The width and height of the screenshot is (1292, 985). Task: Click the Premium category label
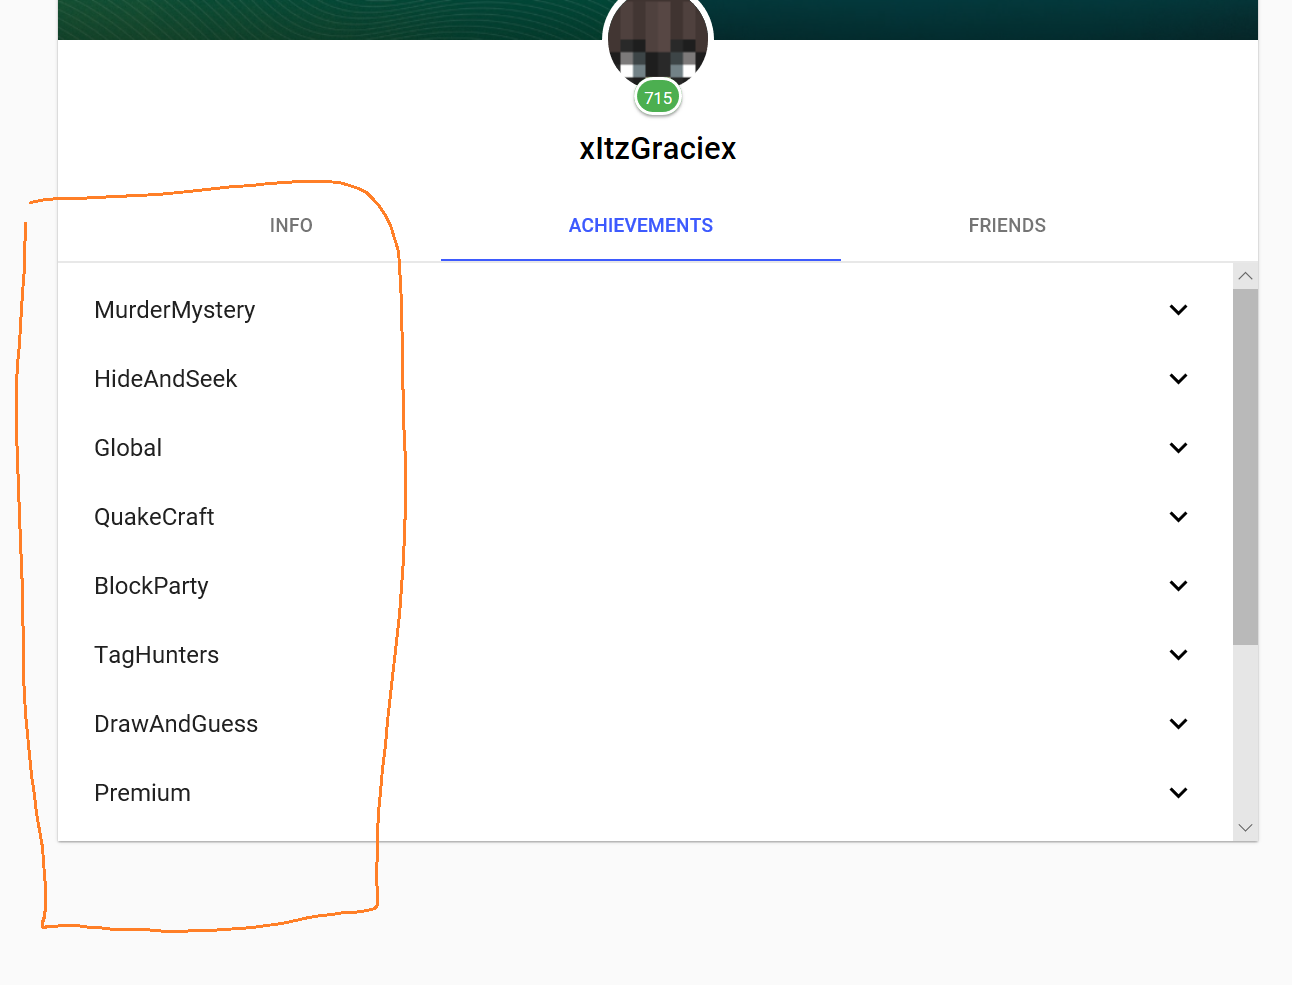[x=142, y=793]
